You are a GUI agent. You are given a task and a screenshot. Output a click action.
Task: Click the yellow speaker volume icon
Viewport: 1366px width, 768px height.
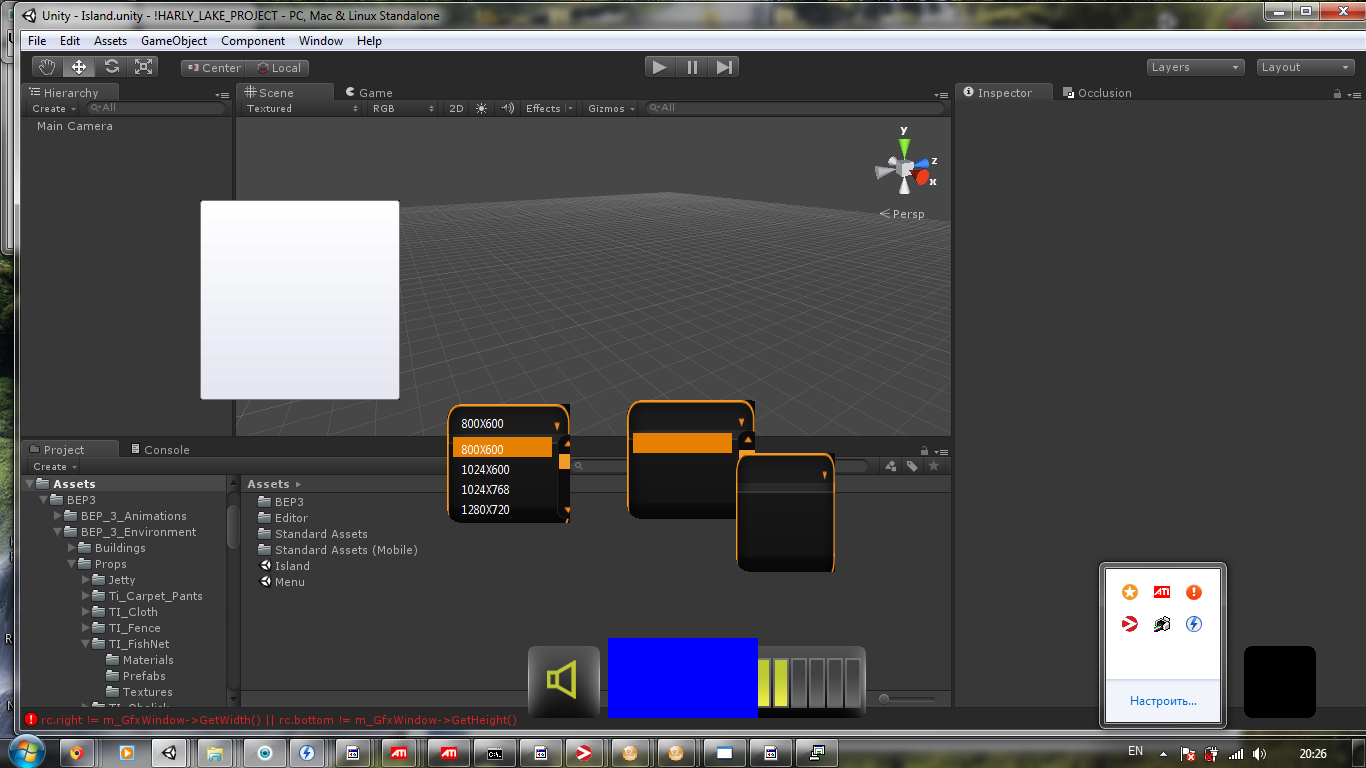click(563, 681)
